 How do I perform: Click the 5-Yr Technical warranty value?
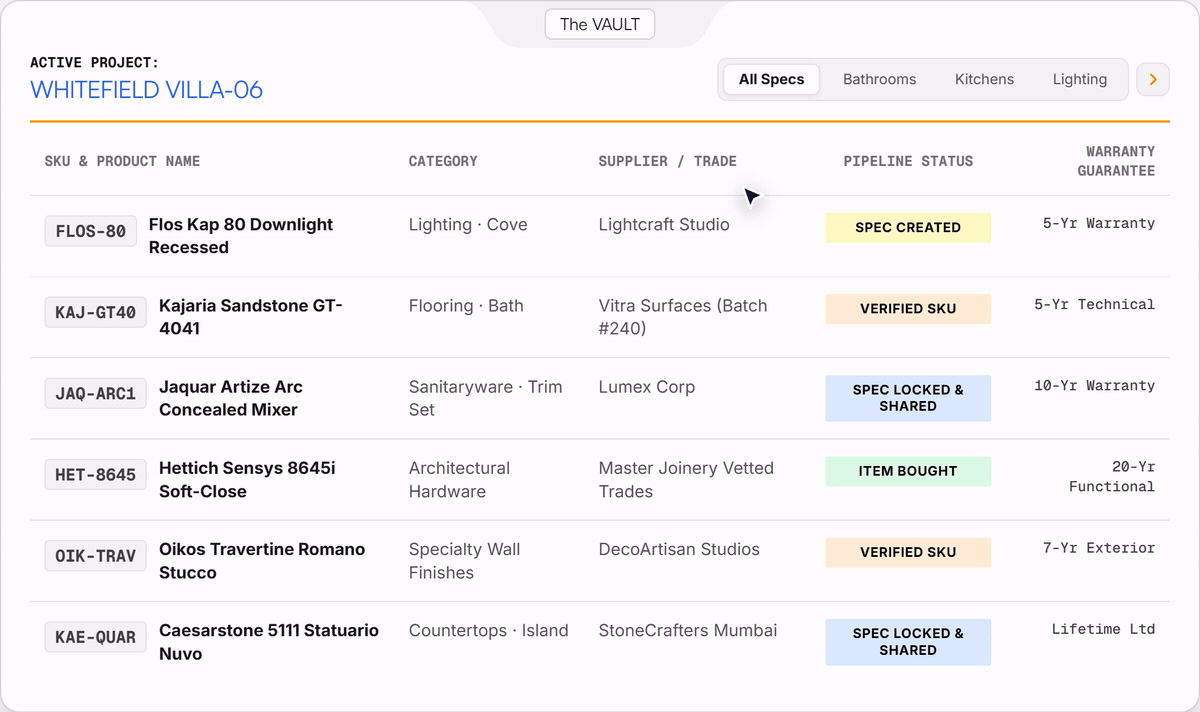(1095, 304)
